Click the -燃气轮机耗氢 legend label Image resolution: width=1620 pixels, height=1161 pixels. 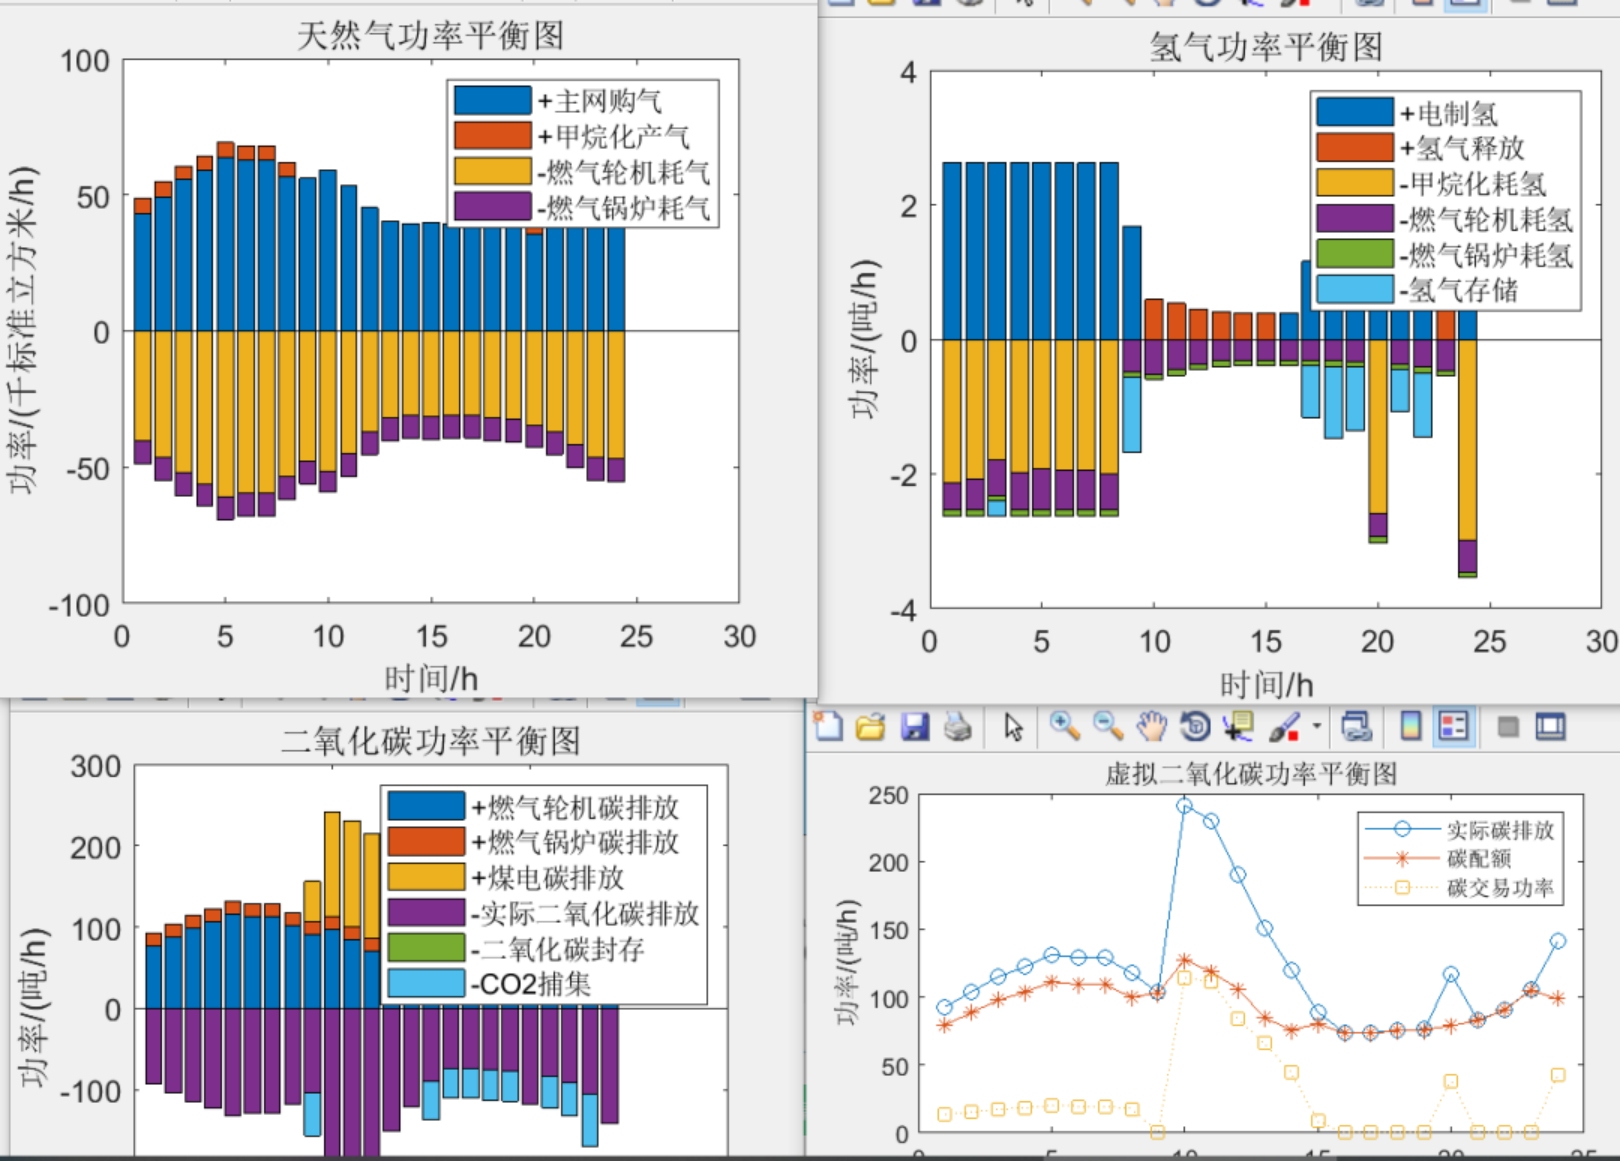coord(1487,219)
